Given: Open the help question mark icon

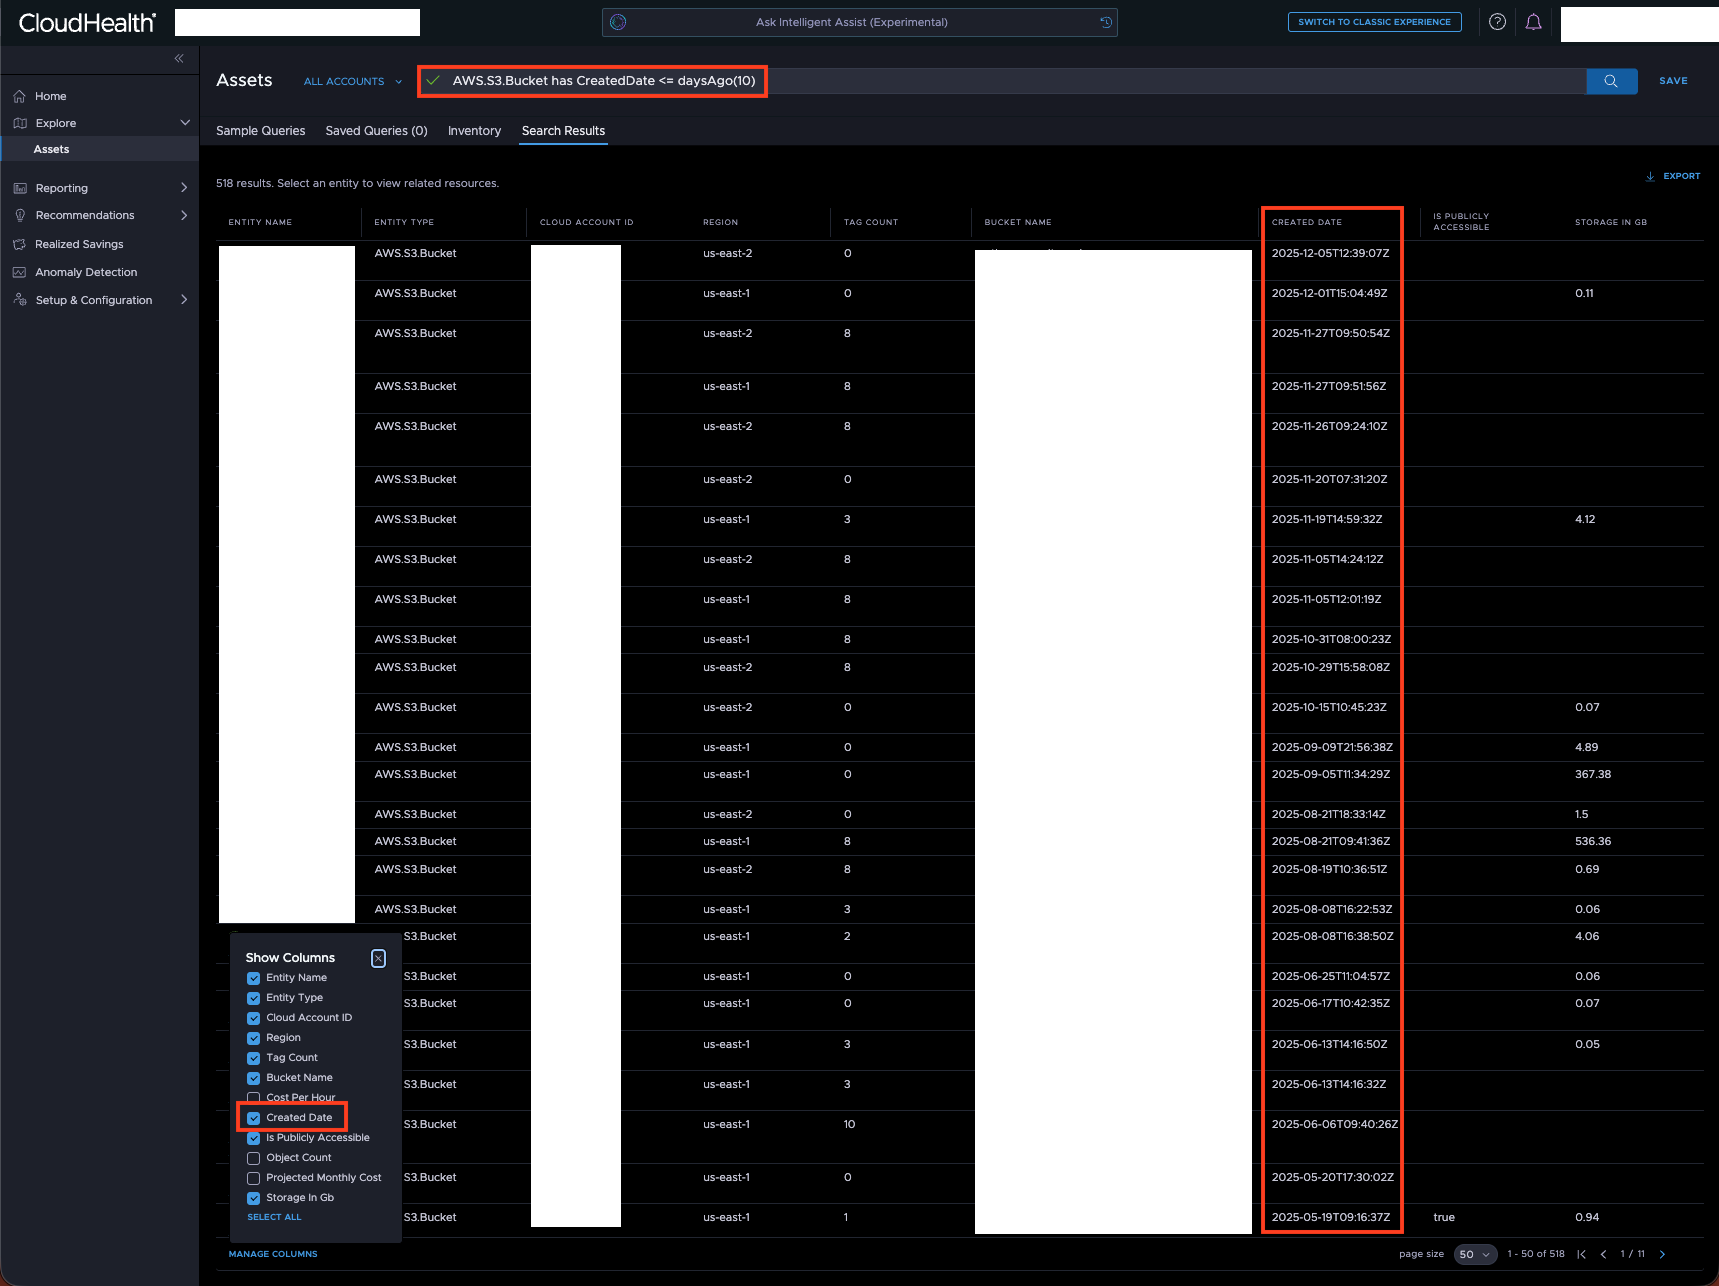Looking at the screenshot, I should coord(1497,22).
